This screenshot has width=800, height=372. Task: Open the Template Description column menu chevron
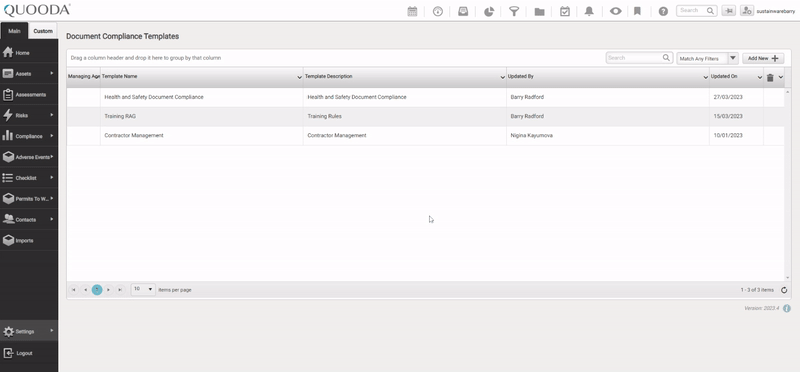(x=503, y=78)
